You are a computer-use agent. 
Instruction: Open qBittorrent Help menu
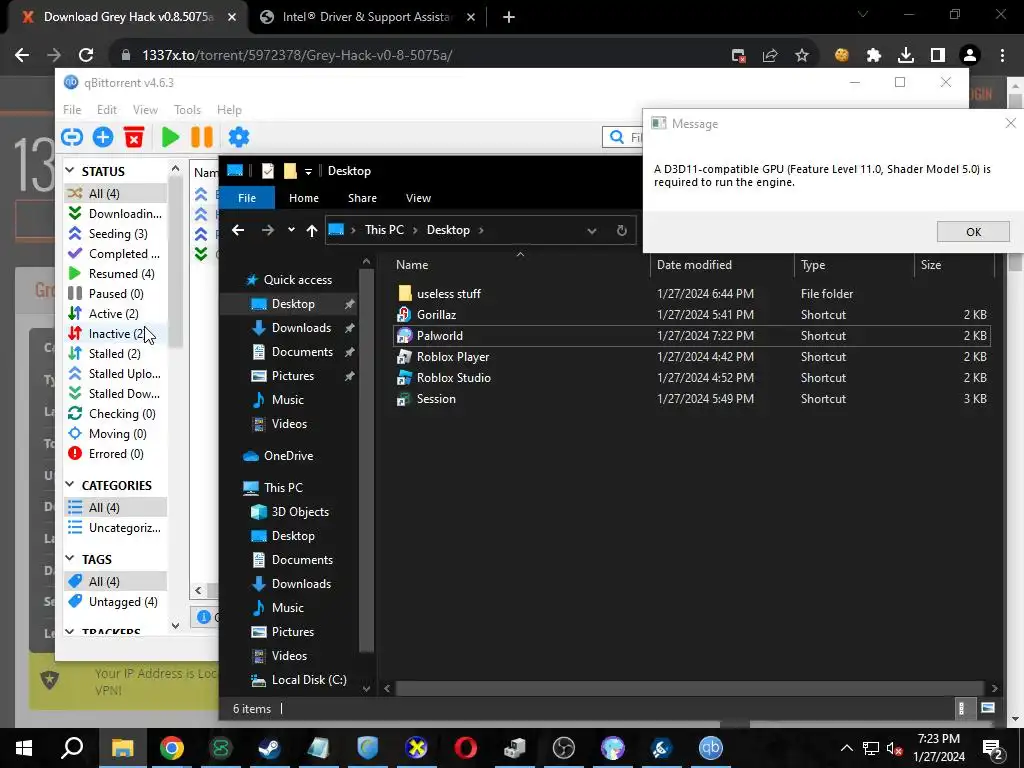(229, 110)
